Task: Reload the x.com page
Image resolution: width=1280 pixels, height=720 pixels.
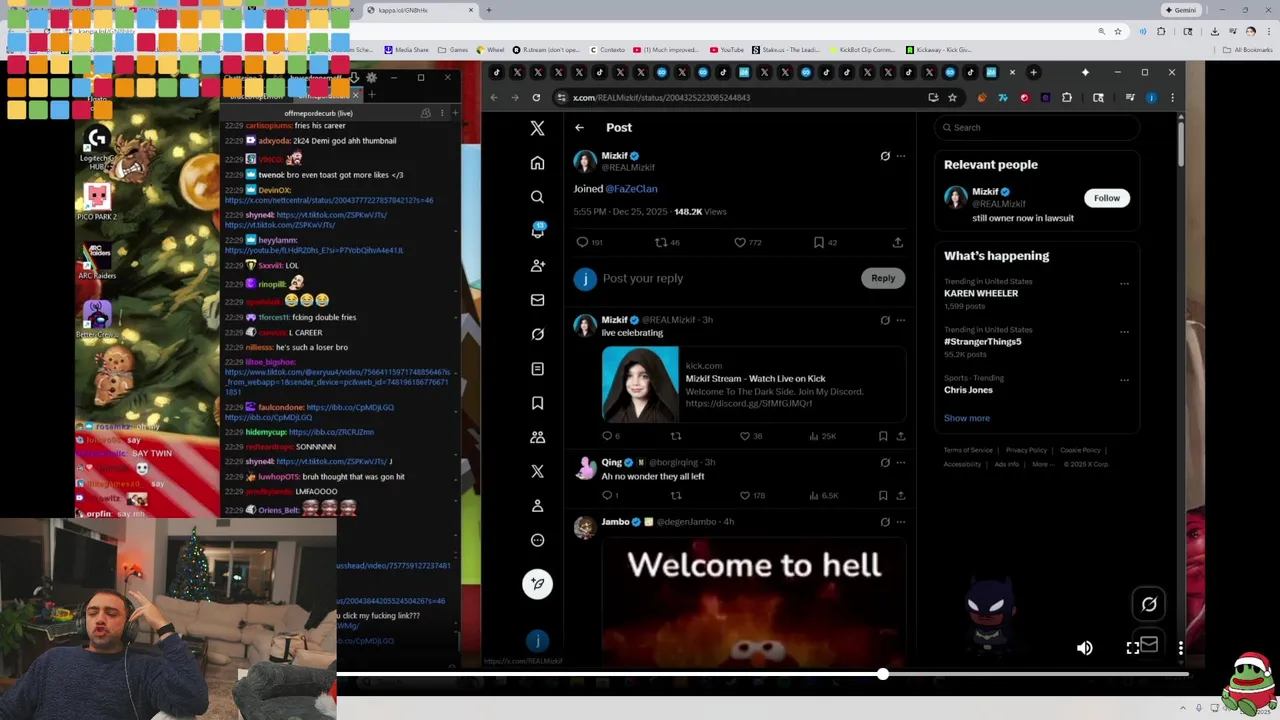Action: [x=536, y=98]
